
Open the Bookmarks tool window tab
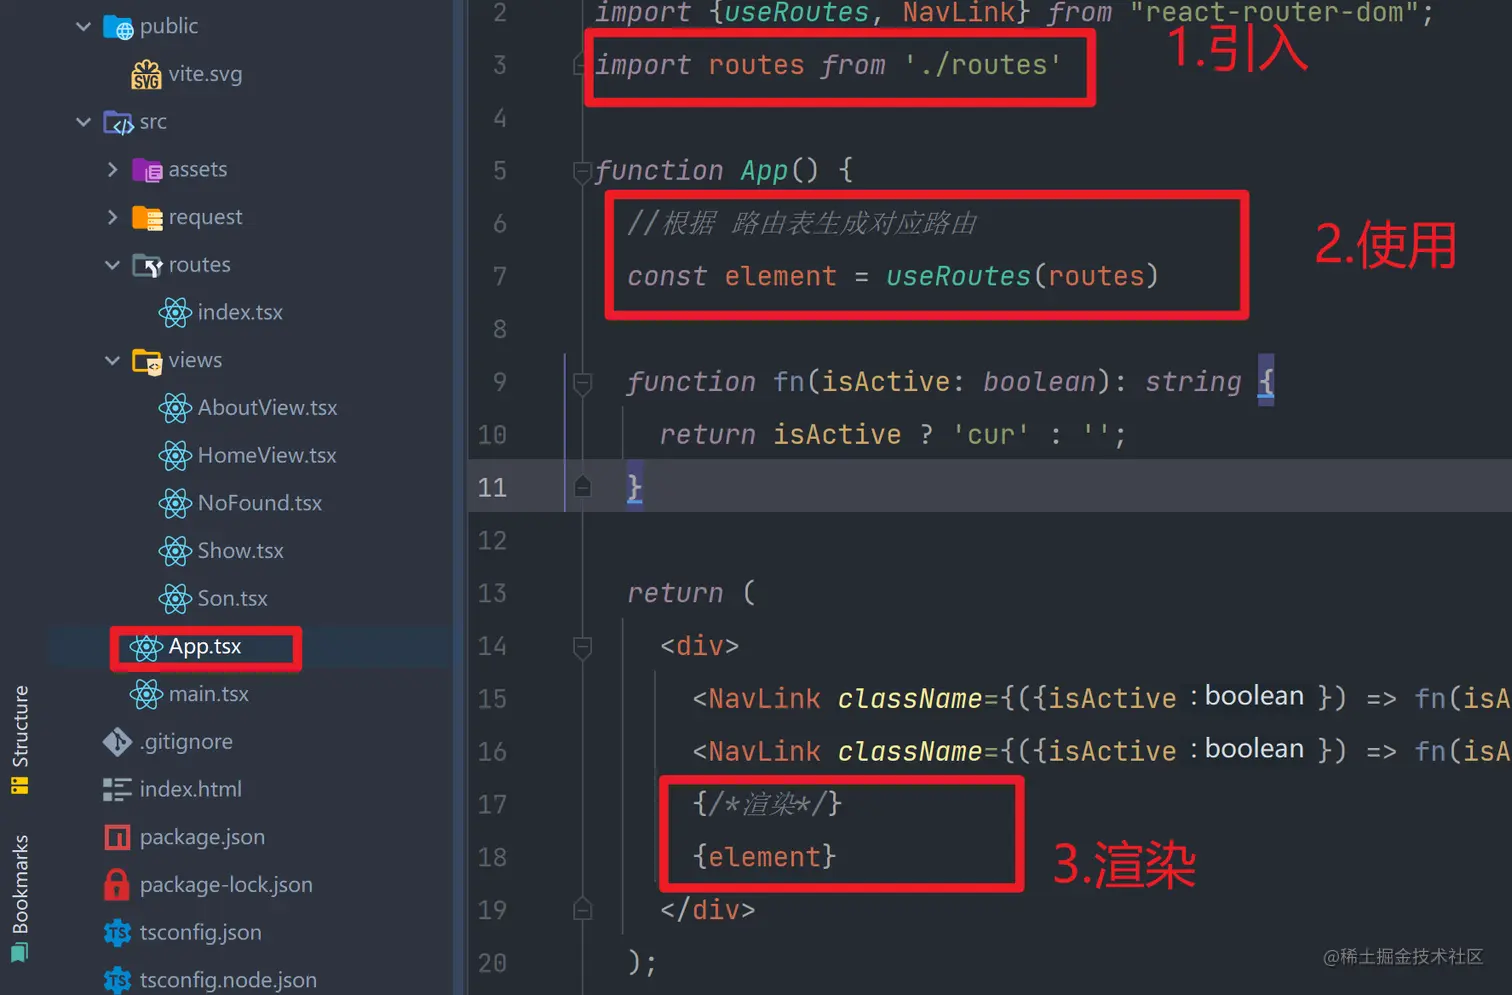pyautogui.click(x=20, y=898)
